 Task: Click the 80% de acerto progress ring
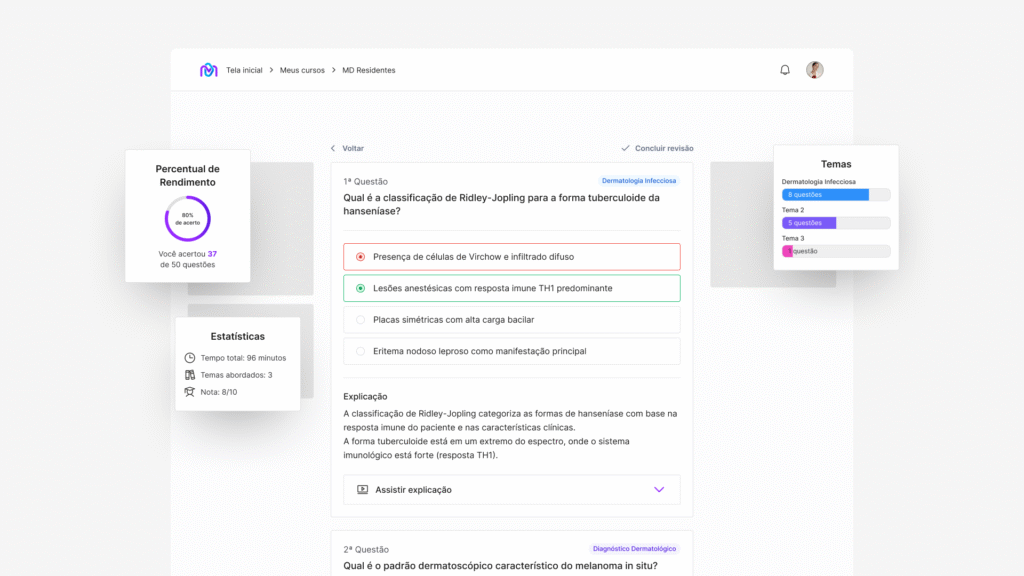(188, 219)
